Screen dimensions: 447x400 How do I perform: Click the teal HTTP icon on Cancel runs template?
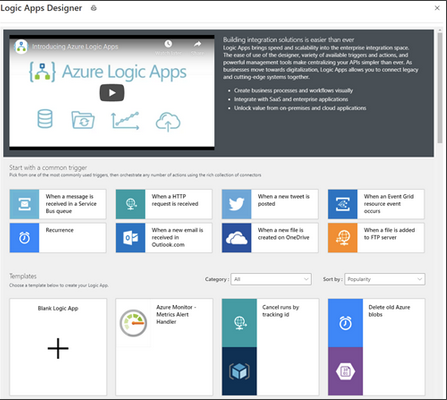(x=239, y=323)
